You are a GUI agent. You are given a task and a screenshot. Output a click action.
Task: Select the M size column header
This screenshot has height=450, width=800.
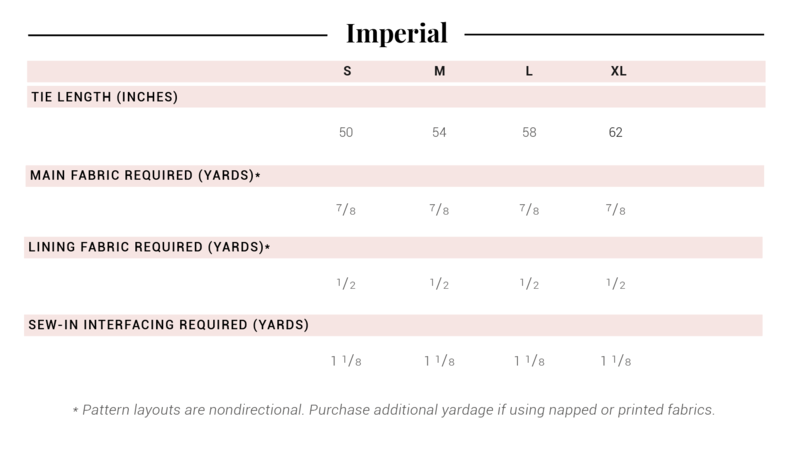tap(439, 72)
